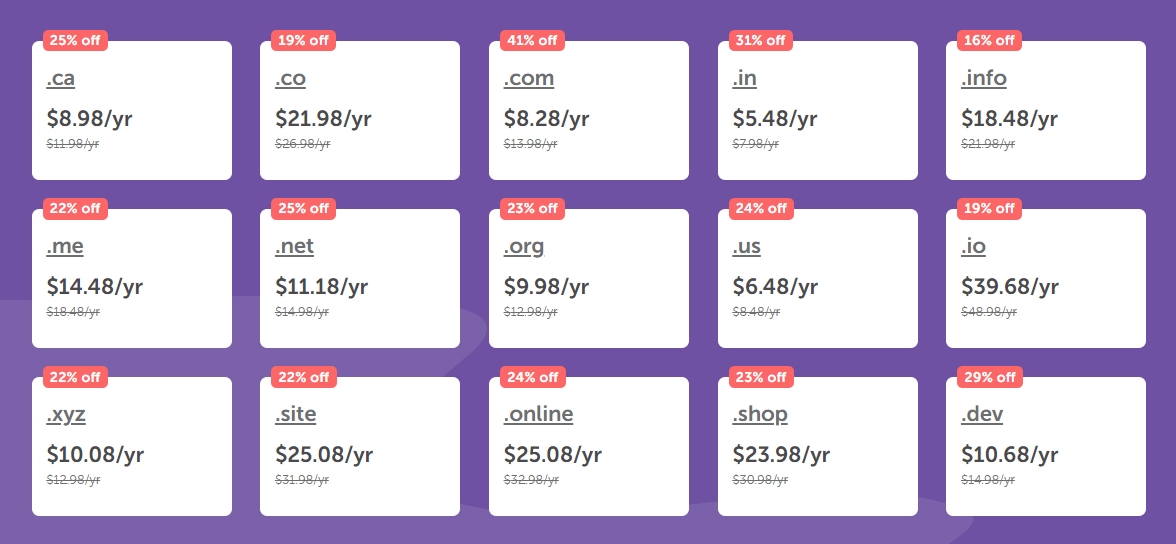
Task: Open the .ca domain link
Action: pos(60,78)
